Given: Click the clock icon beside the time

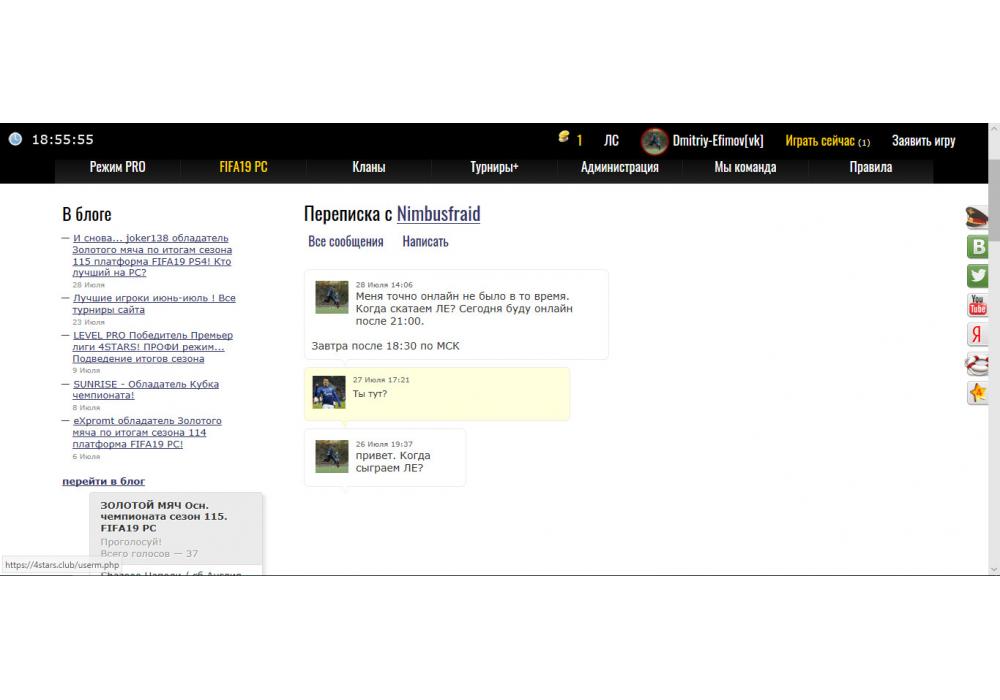Looking at the screenshot, I should click(x=15, y=139).
